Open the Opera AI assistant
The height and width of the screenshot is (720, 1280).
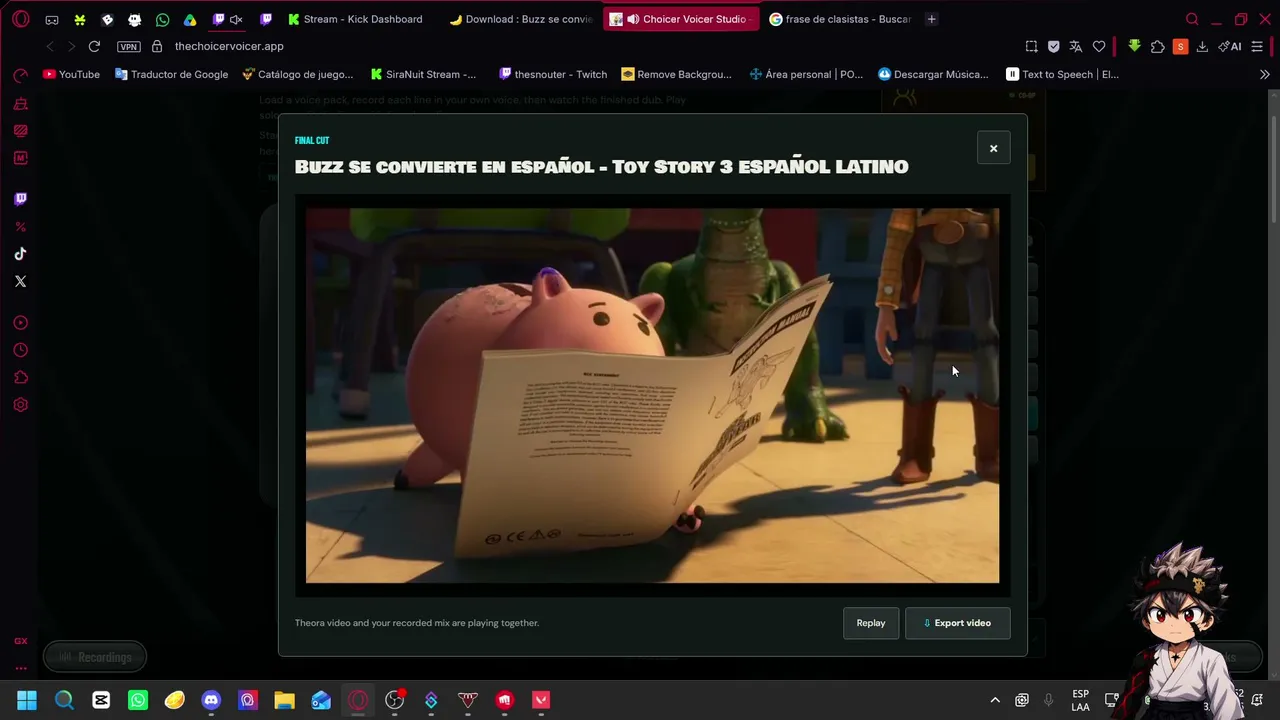1230,46
